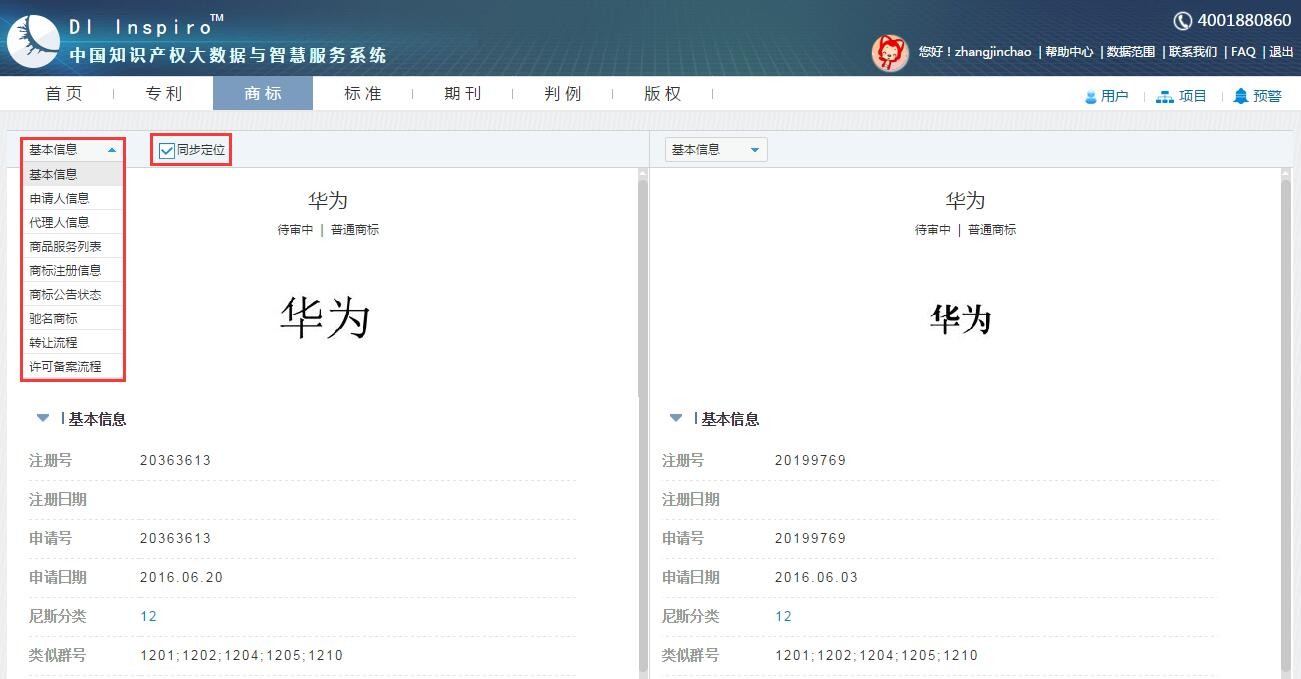Choose 商品服务列表 in the dropdown list
Screen dimensions: 1301x679
65,246
